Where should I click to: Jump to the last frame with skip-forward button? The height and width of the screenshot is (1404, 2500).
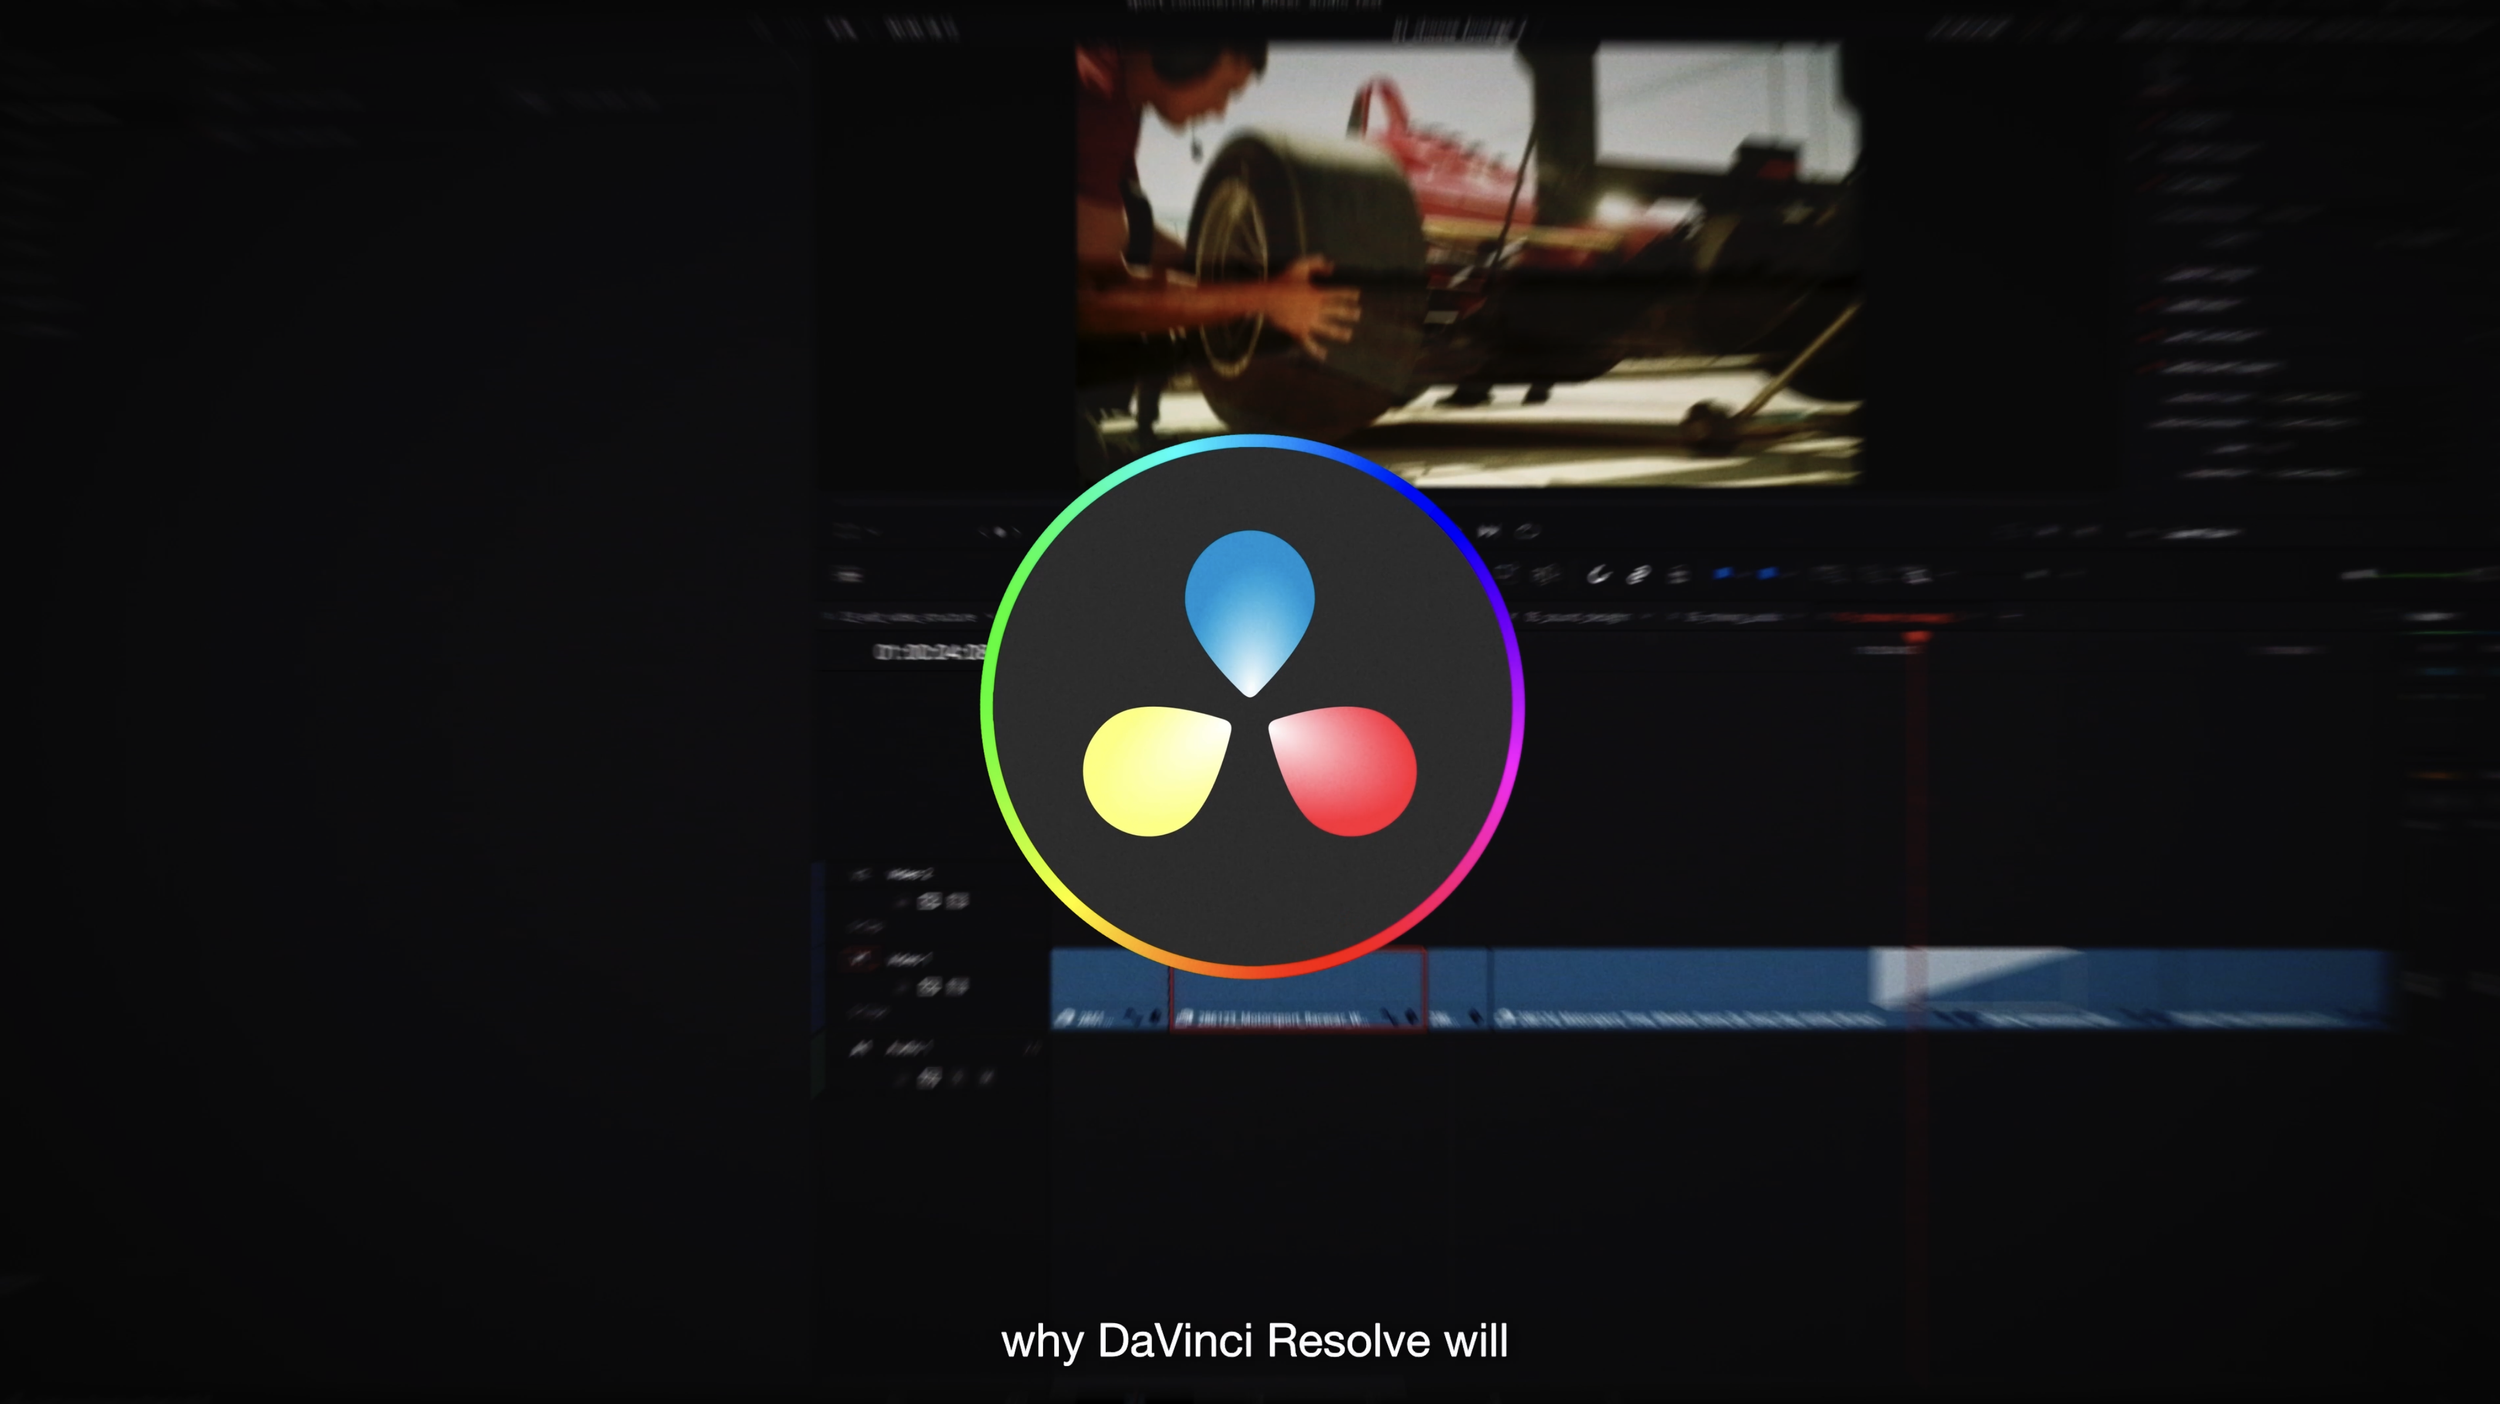tap(1490, 531)
